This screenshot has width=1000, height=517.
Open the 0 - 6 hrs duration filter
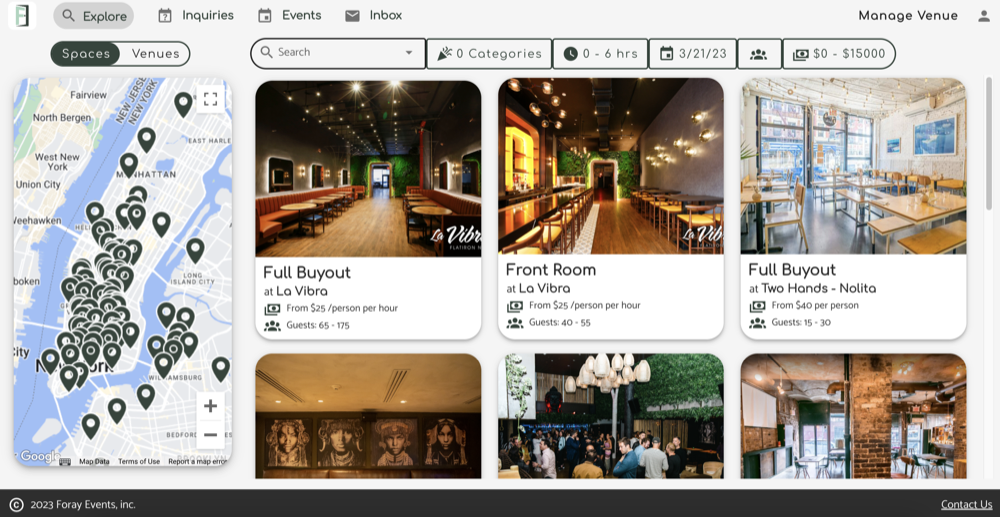click(x=600, y=54)
